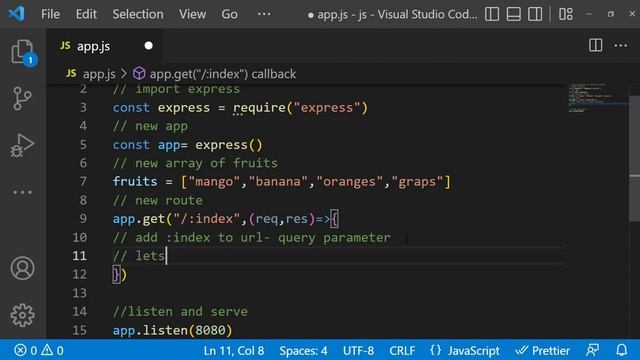Click the "//listen and serve" comment

(x=180, y=311)
